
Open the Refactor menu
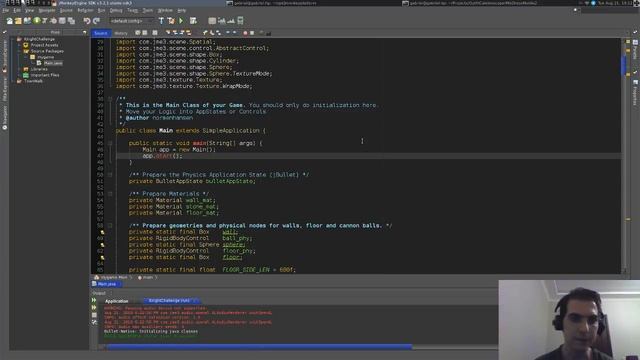pyautogui.click(x=85, y=10)
